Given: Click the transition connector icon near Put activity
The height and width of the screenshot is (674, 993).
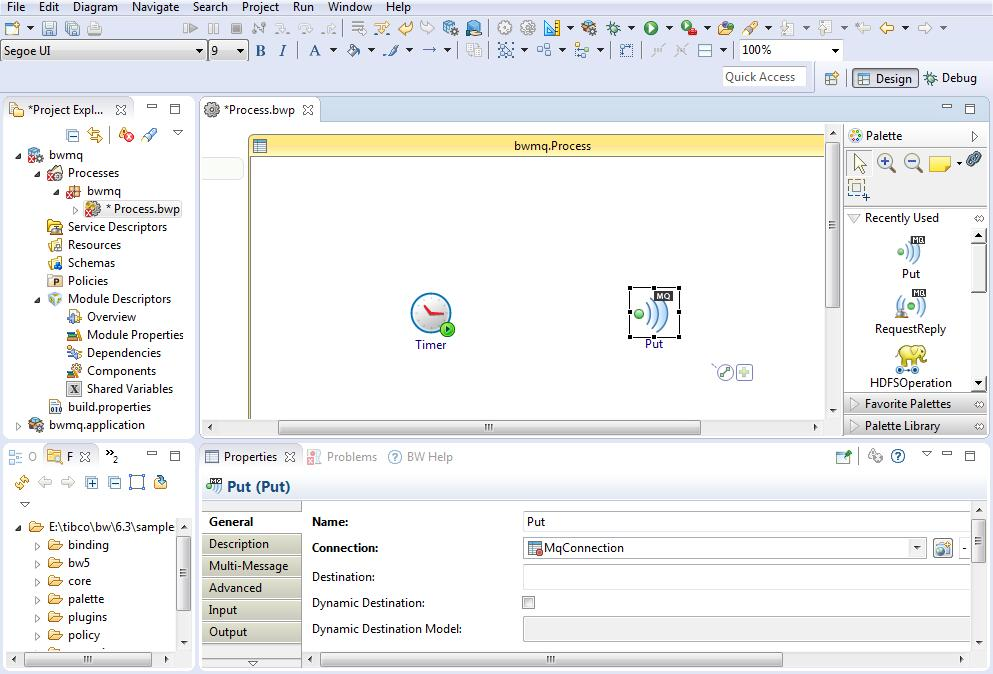Looking at the screenshot, I should point(724,372).
